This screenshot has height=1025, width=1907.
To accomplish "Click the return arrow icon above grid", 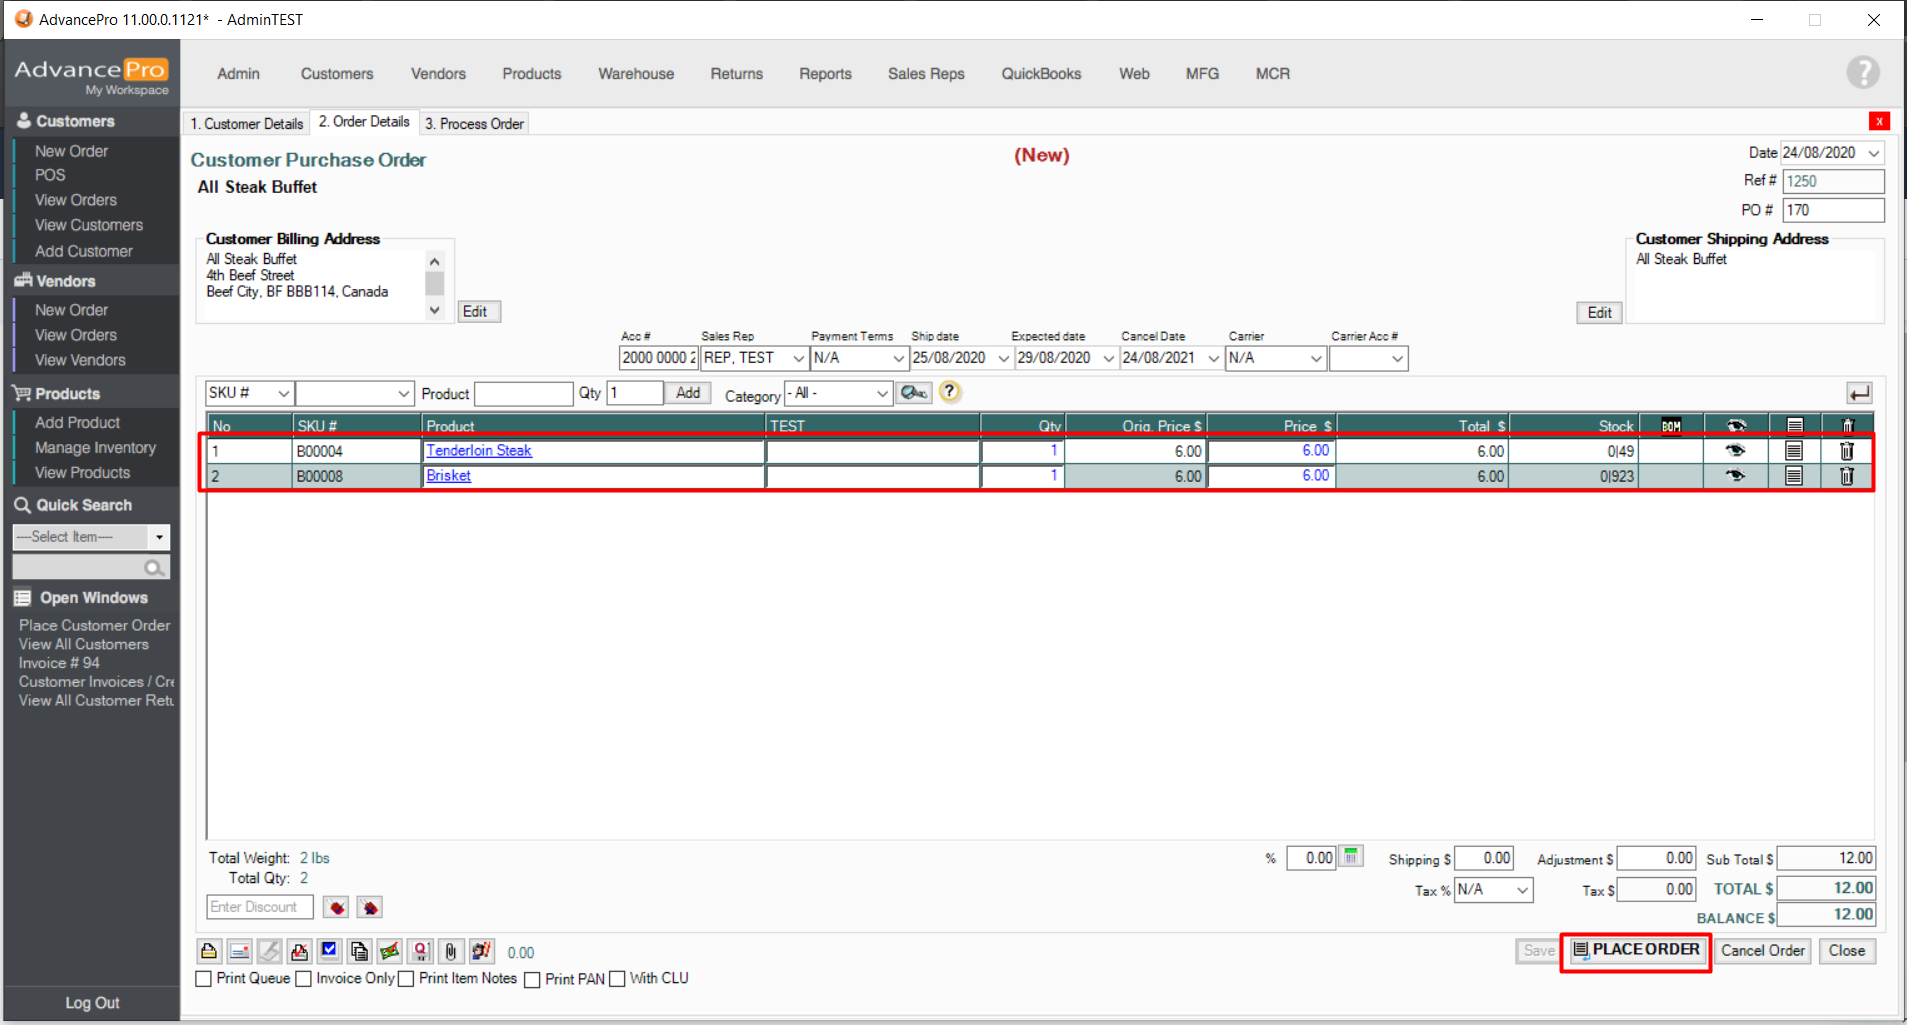I will [1859, 393].
